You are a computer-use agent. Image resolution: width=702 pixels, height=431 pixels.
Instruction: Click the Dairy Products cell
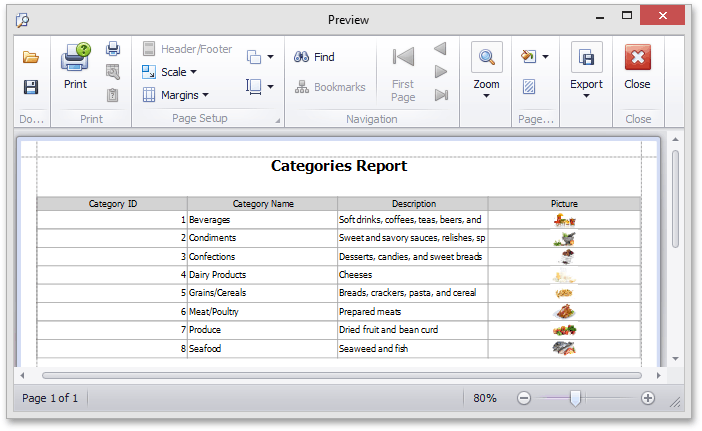tap(262, 275)
